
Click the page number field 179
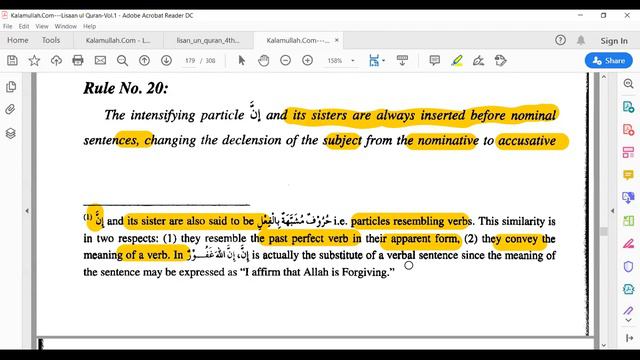click(190, 60)
